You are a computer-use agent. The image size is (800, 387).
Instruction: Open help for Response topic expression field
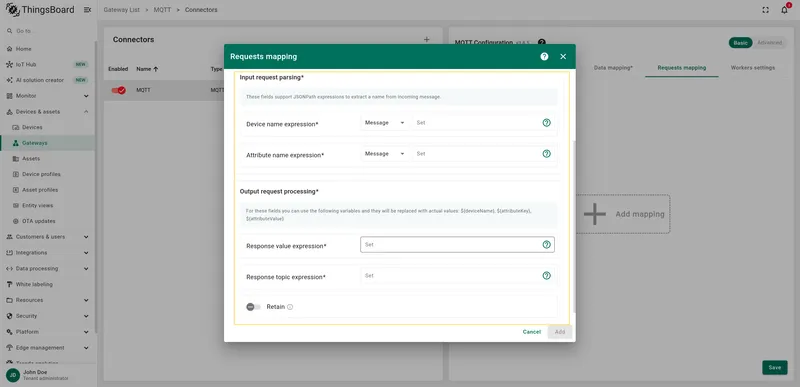pyautogui.click(x=546, y=276)
